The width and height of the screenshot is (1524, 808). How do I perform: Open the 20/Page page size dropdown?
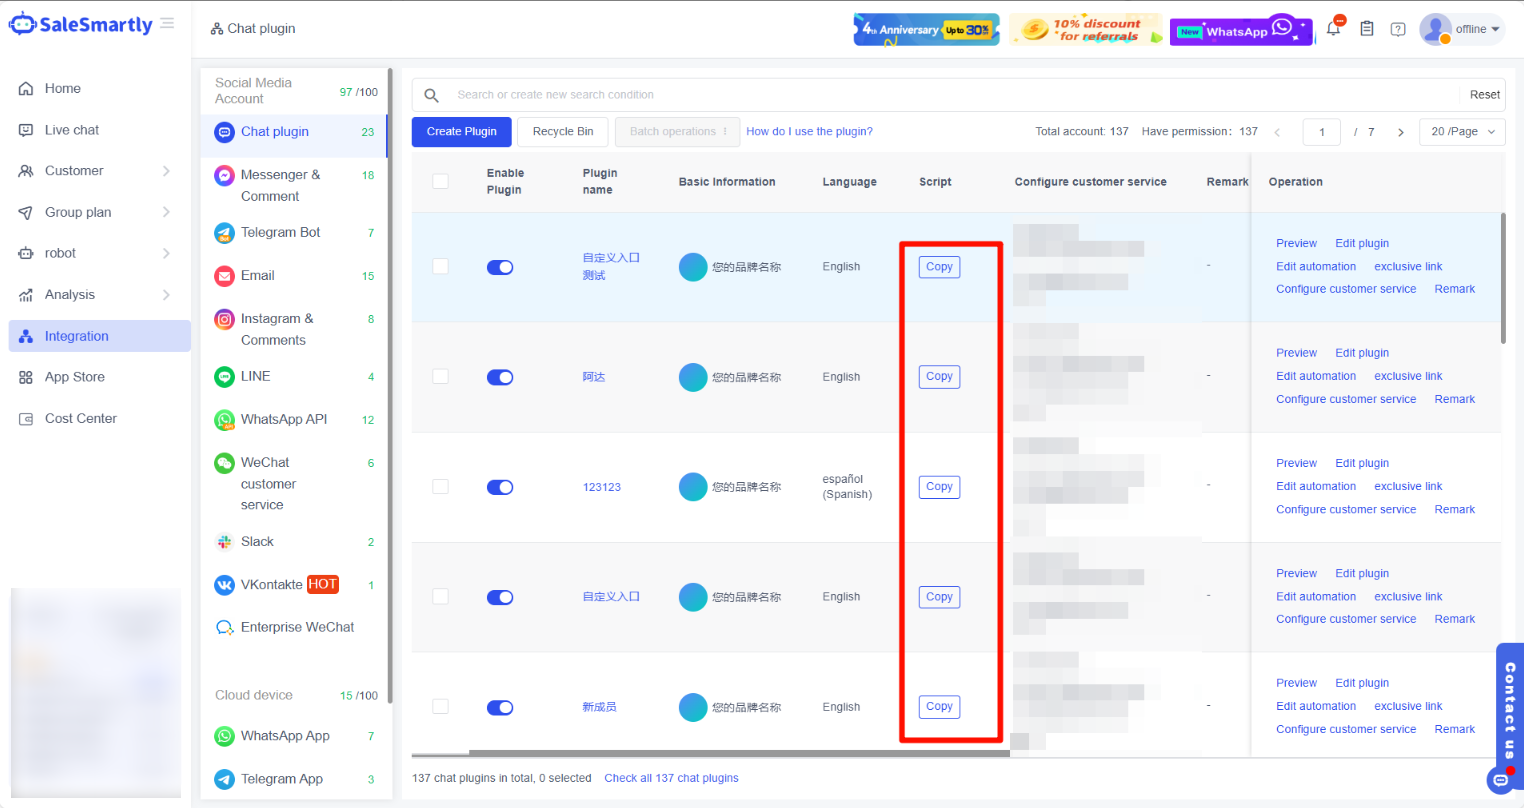point(1462,132)
